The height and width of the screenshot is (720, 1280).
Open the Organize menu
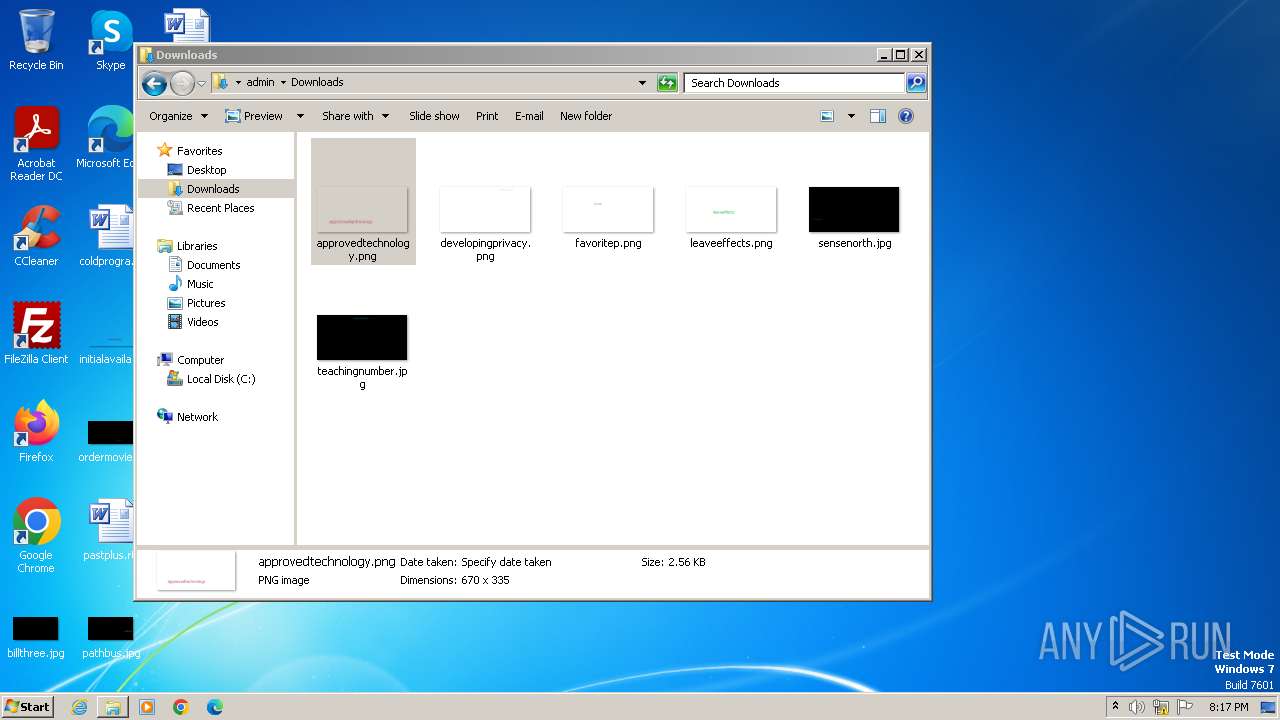(x=178, y=116)
